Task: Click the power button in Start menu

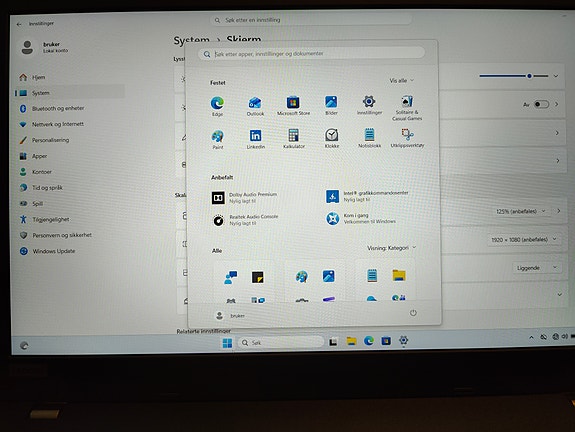Action: (413, 313)
